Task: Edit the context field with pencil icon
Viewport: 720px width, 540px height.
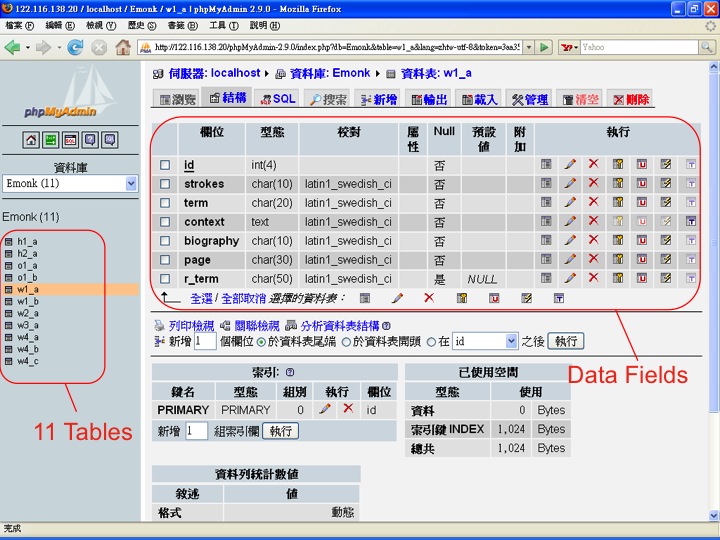Action: pyautogui.click(x=570, y=221)
